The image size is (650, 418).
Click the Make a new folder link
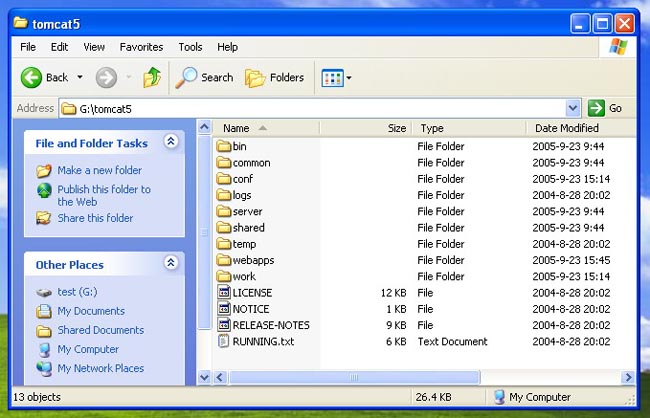pos(99,170)
